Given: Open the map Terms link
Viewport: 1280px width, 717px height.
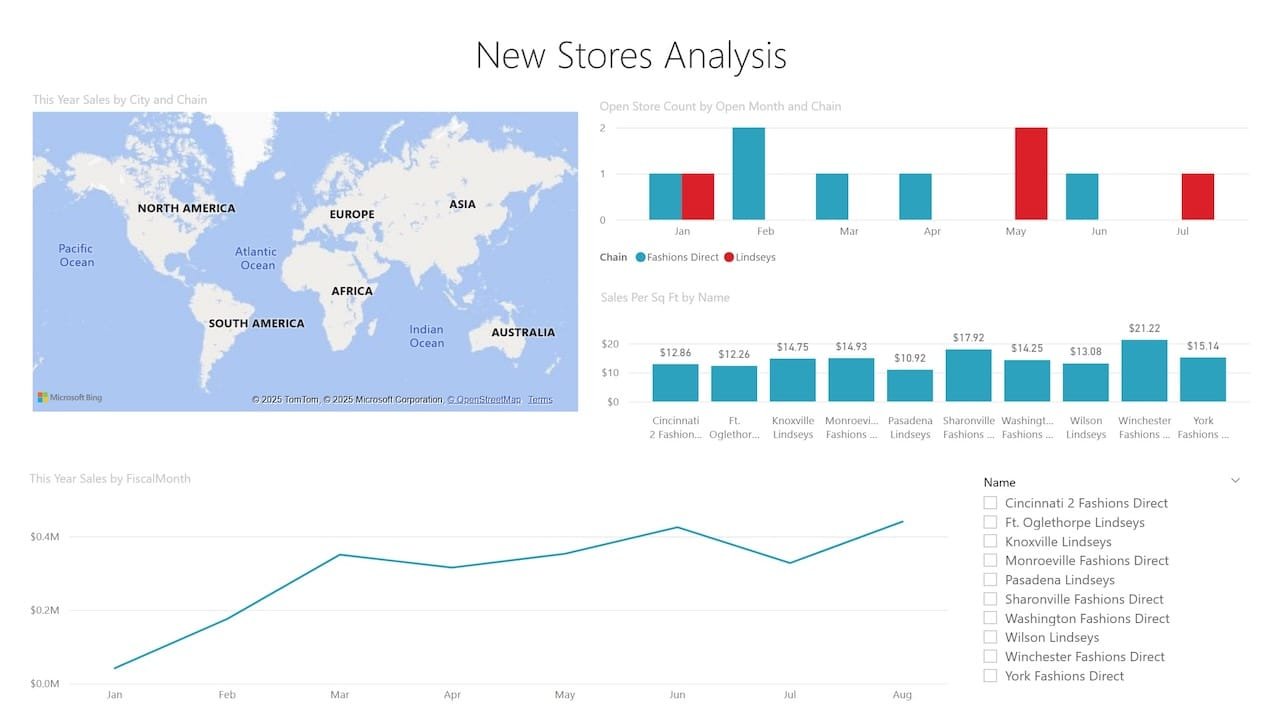Looking at the screenshot, I should [540, 400].
